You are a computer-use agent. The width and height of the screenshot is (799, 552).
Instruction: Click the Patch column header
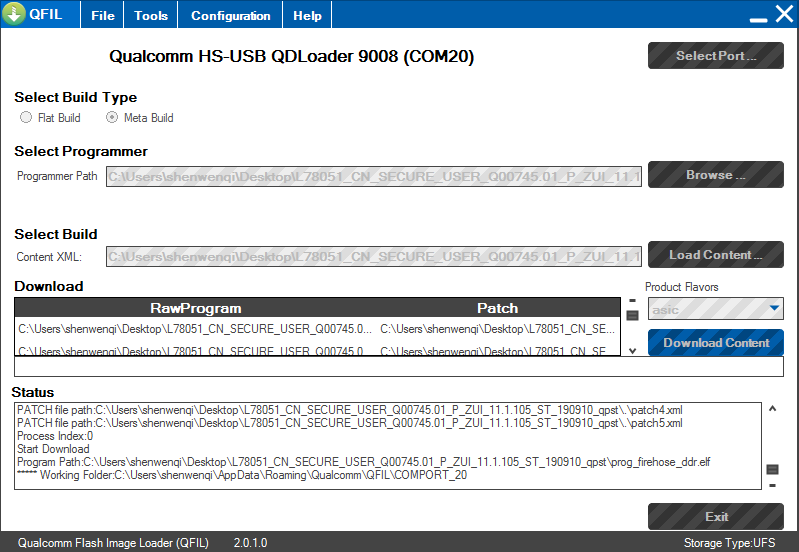[497, 308]
